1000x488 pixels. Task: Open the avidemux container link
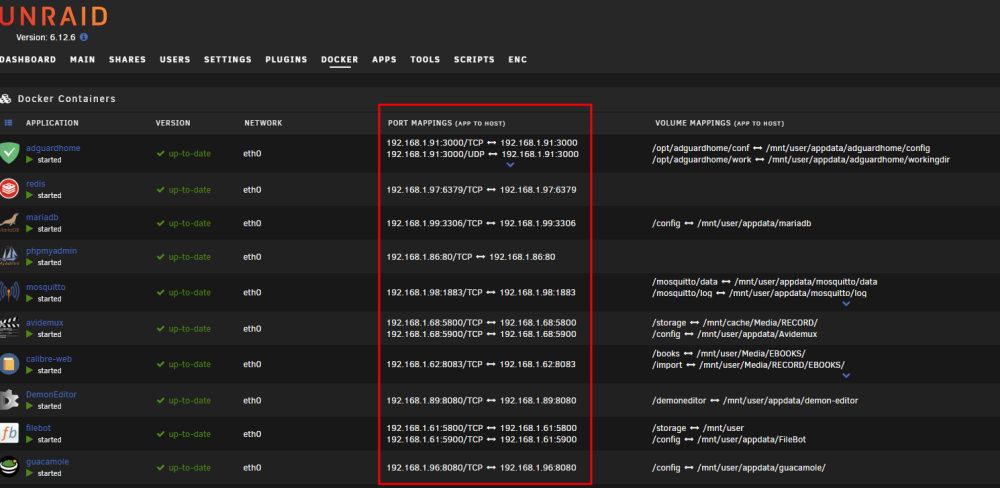(x=45, y=323)
